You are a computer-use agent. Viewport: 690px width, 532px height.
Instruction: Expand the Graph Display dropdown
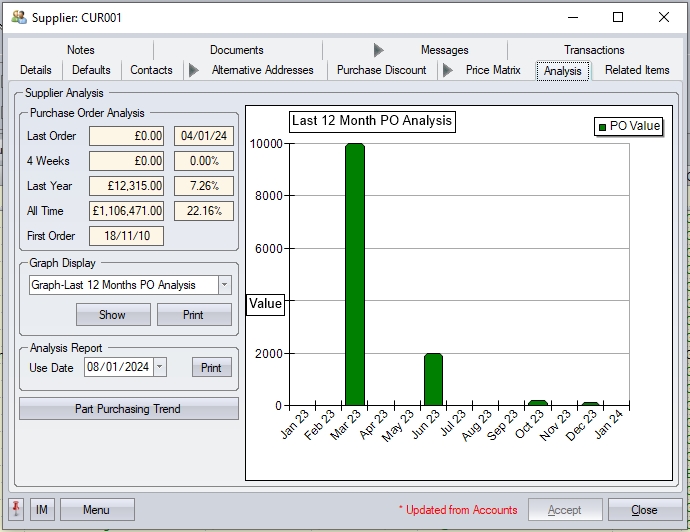pyautogui.click(x=224, y=285)
